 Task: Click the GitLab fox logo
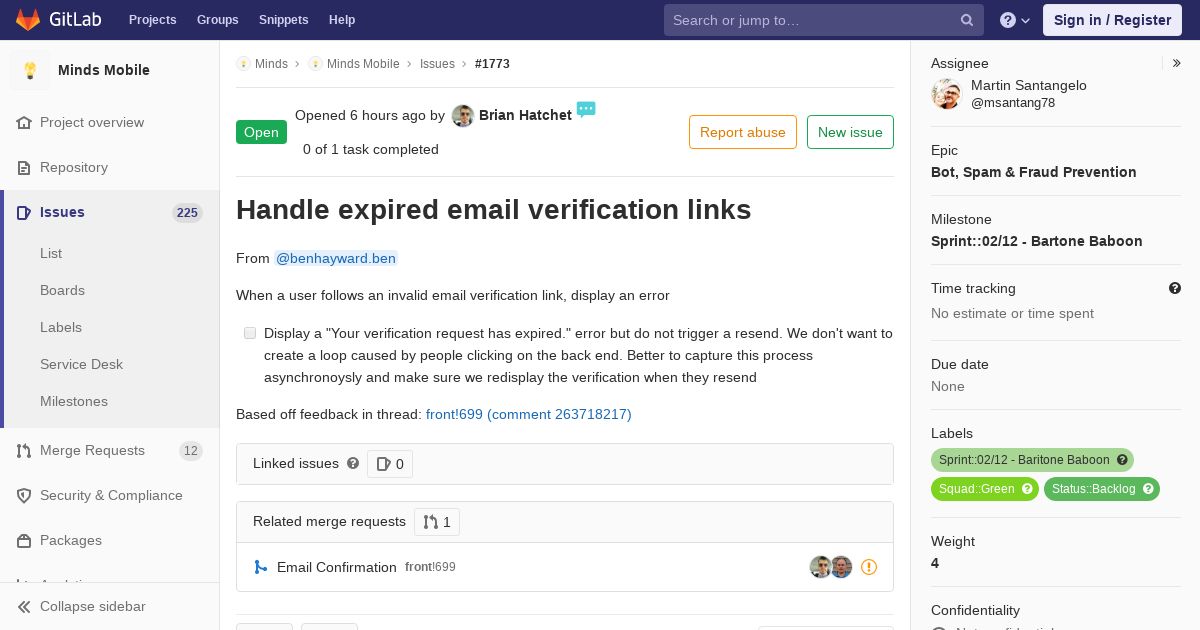28,19
